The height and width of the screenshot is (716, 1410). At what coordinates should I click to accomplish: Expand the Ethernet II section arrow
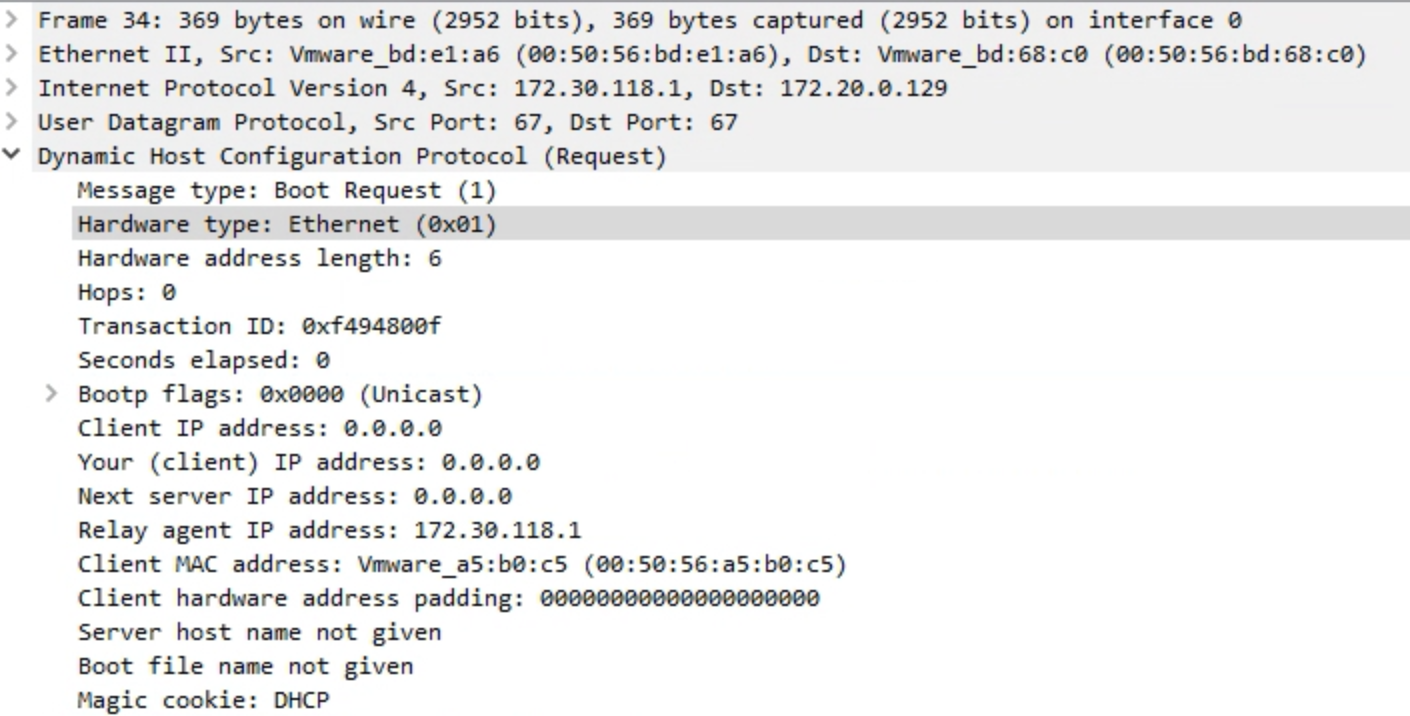click(x=12, y=54)
